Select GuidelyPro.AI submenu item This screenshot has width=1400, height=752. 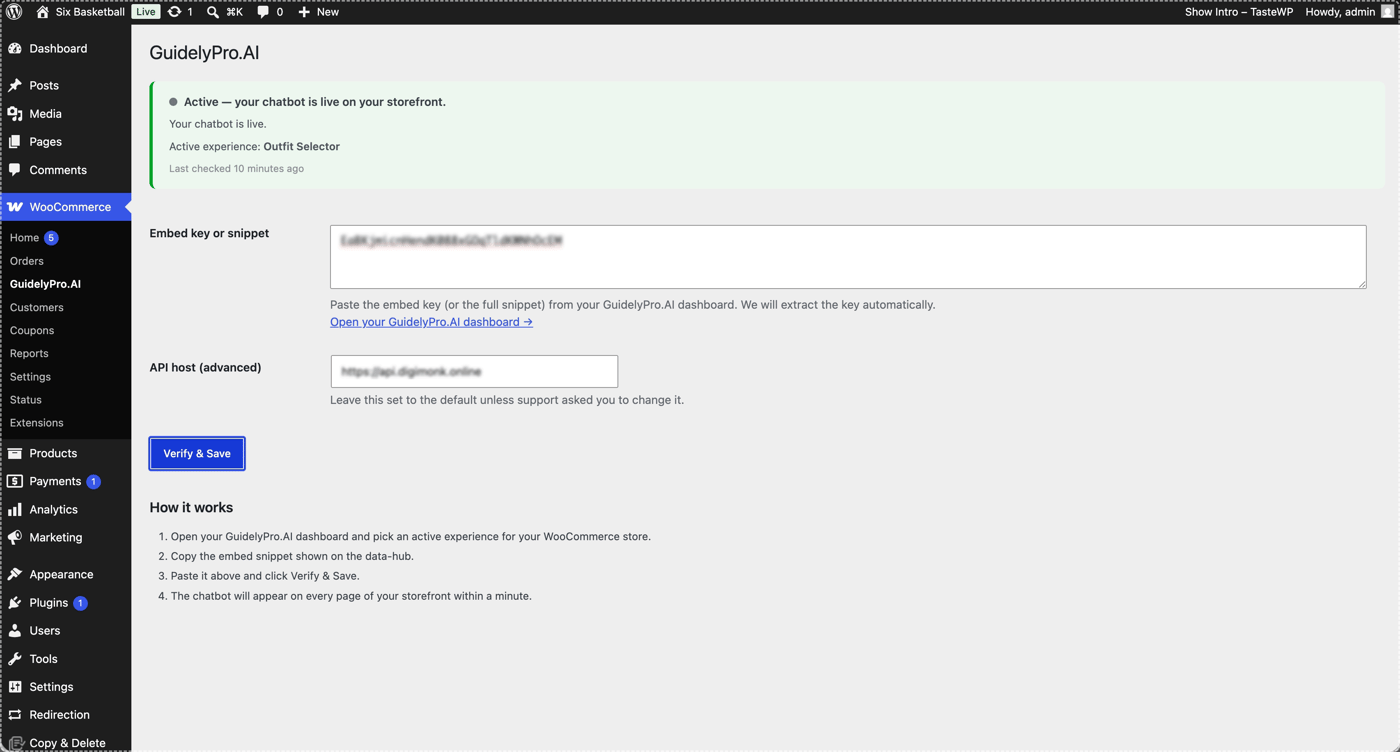click(x=45, y=284)
